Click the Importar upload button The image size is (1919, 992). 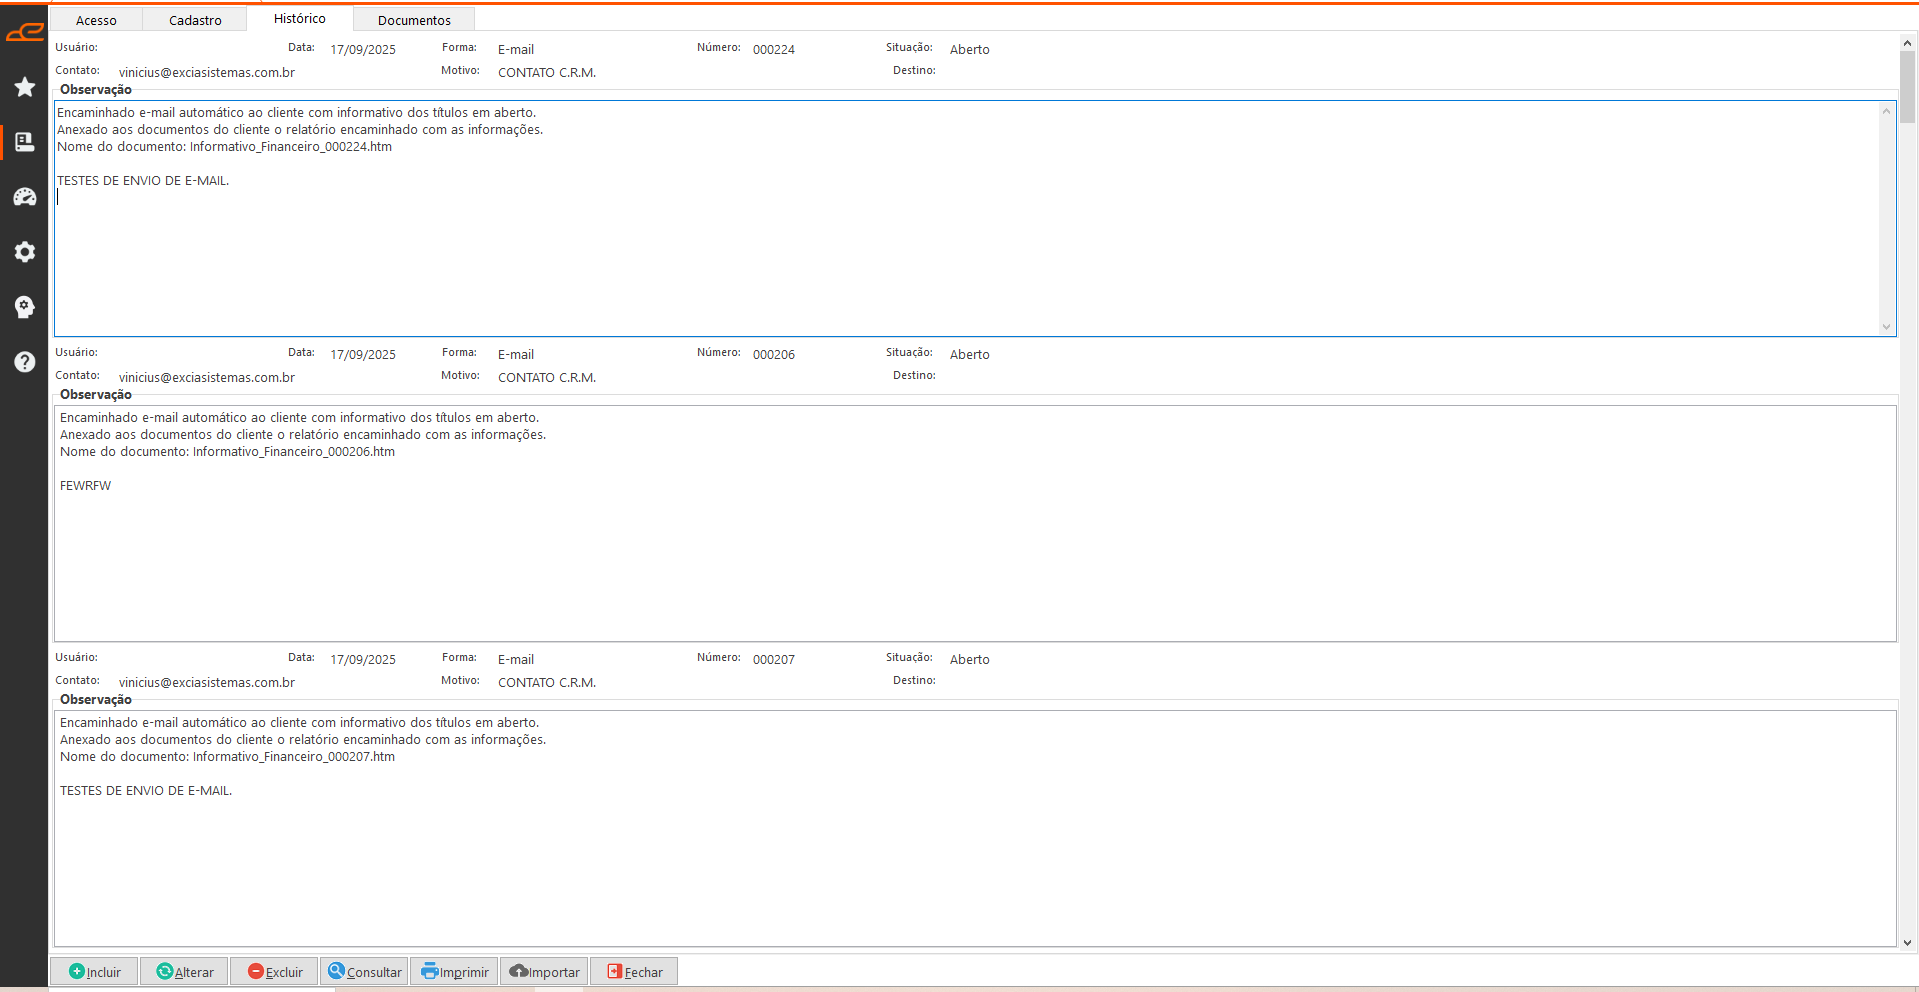pyautogui.click(x=545, y=972)
